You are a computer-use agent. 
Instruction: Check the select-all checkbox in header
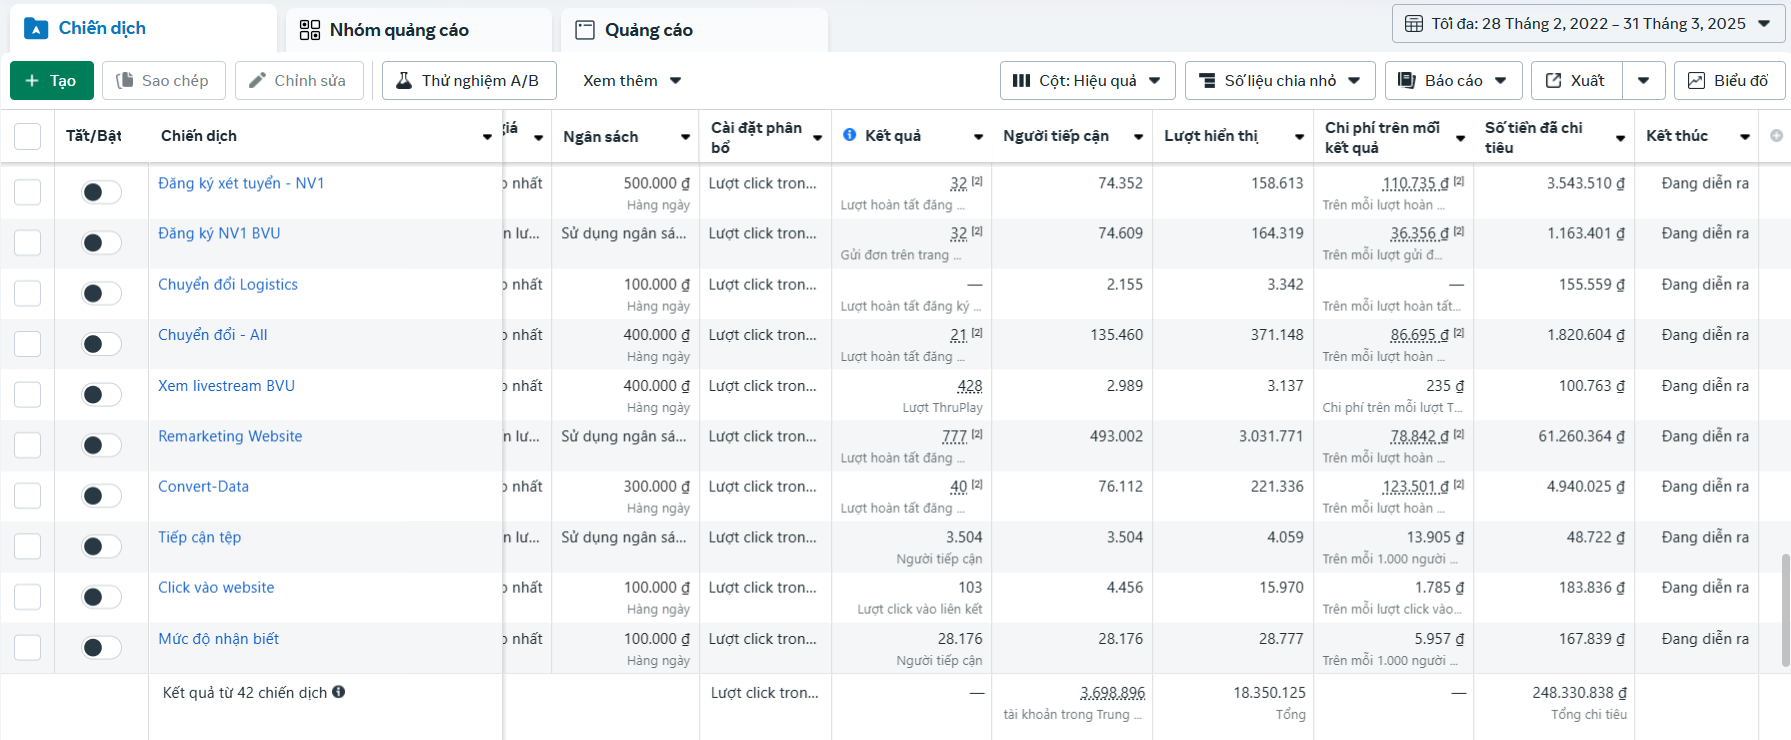(28, 136)
